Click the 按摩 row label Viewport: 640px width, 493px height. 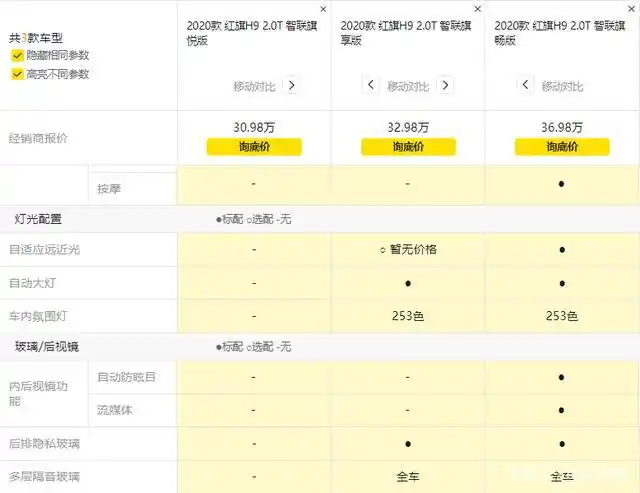(x=109, y=189)
